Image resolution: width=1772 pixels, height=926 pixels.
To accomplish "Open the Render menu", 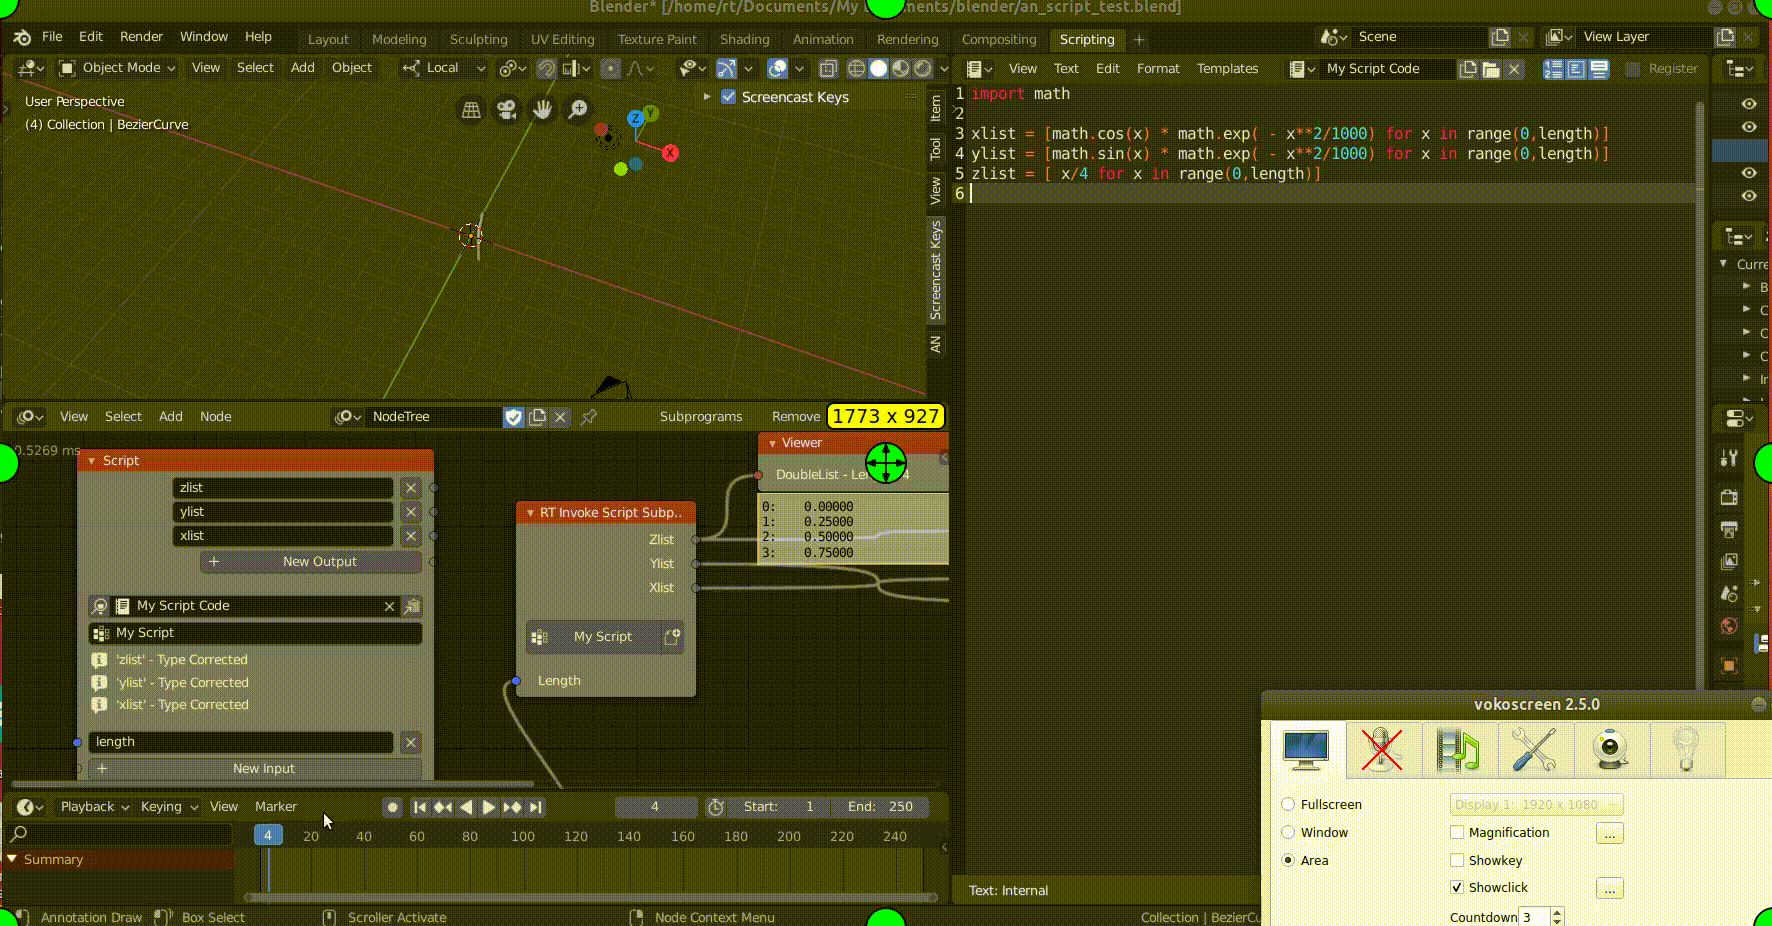I will click(x=141, y=36).
